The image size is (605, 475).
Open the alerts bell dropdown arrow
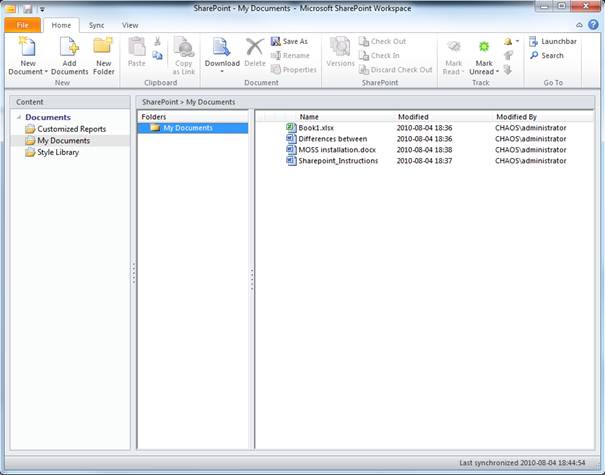517,41
